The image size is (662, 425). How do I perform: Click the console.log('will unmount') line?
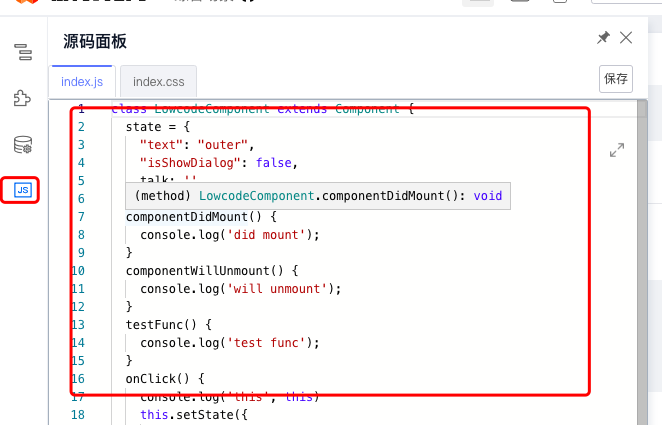click(x=241, y=289)
